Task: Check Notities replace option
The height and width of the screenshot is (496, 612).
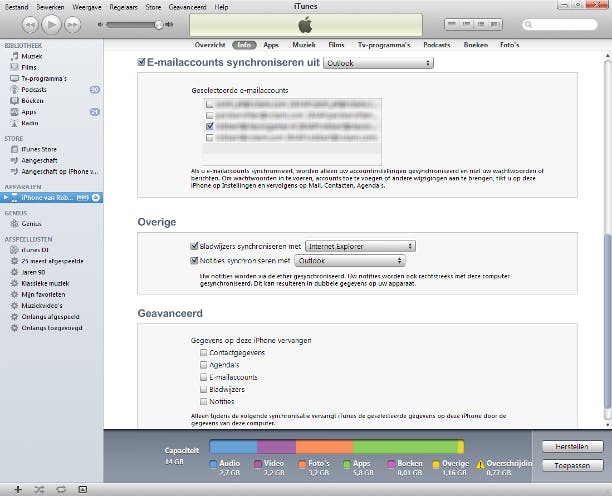Action: [x=203, y=401]
